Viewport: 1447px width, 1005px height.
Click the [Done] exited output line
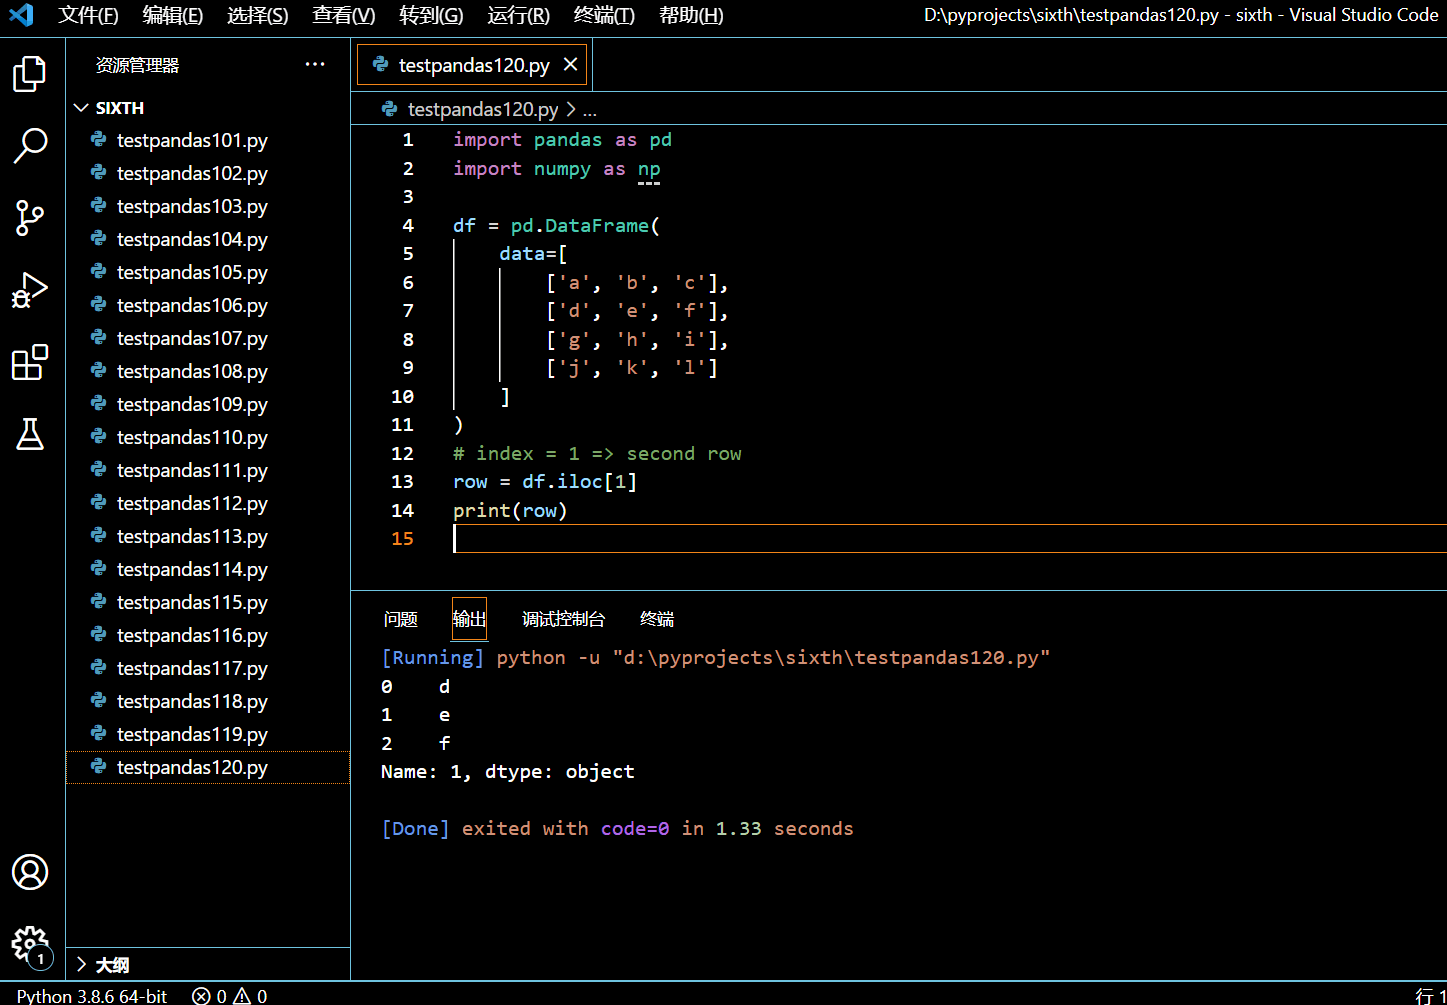click(617, 829)
